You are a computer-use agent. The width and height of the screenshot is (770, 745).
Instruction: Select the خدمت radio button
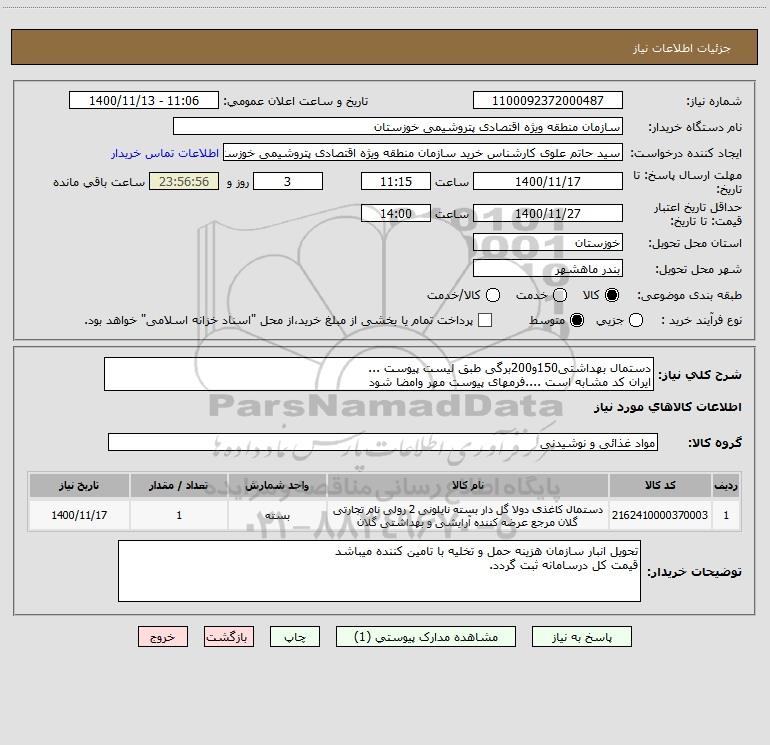pos(560,295)
